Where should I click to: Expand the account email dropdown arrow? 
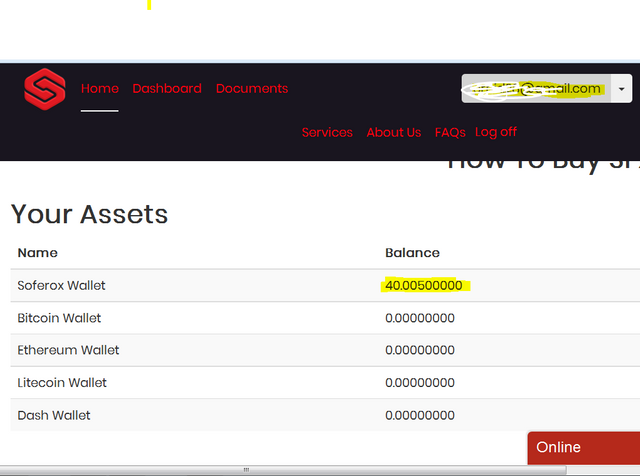click(621, 89)
